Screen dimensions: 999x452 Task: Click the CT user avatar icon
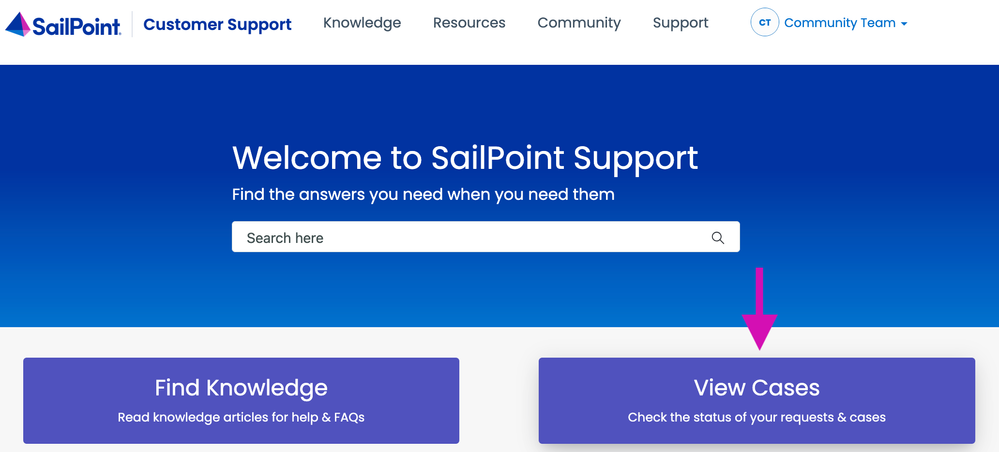764,23
